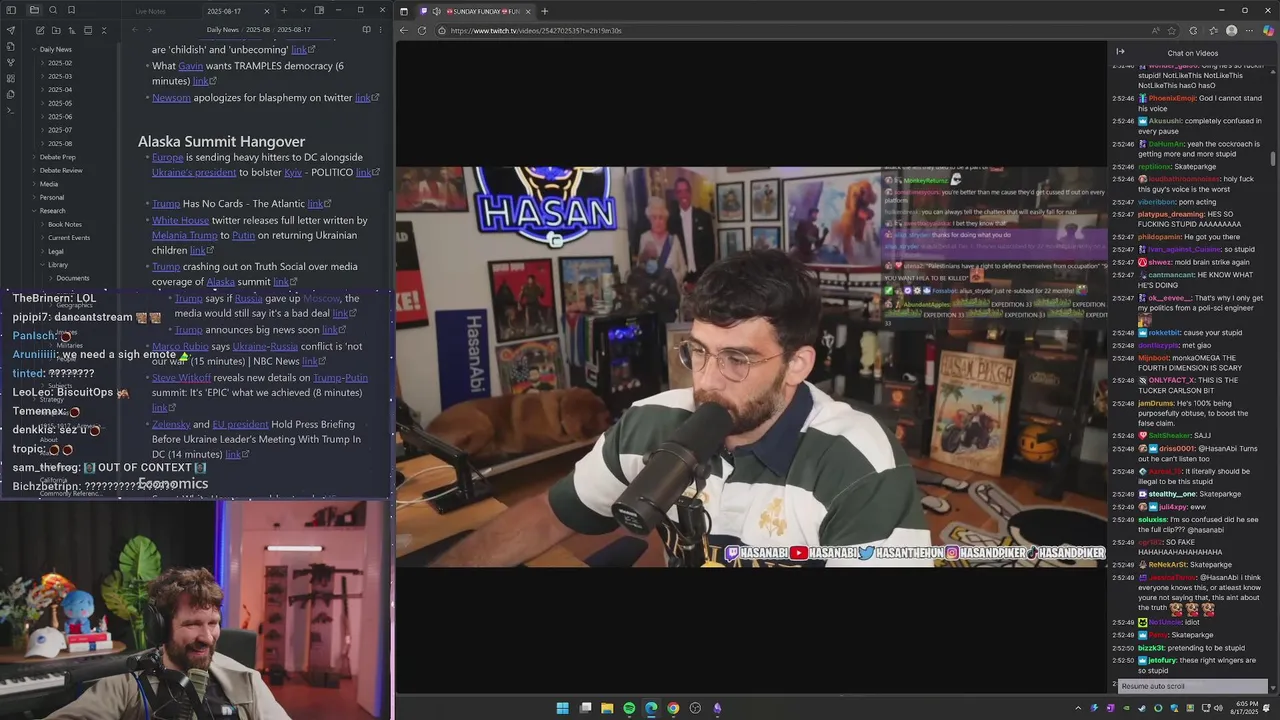Add this page to browser favorites

pos(1172,30)
